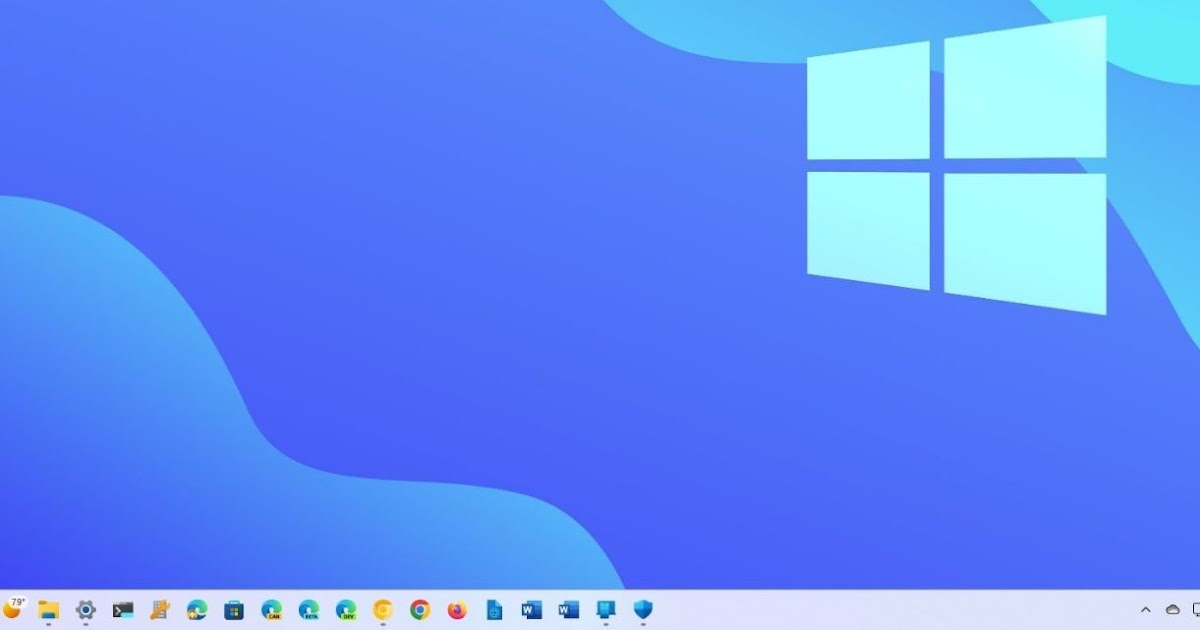Open OneDrive cloud tray icon
1200x630 pixels.
pos(1173,610)
